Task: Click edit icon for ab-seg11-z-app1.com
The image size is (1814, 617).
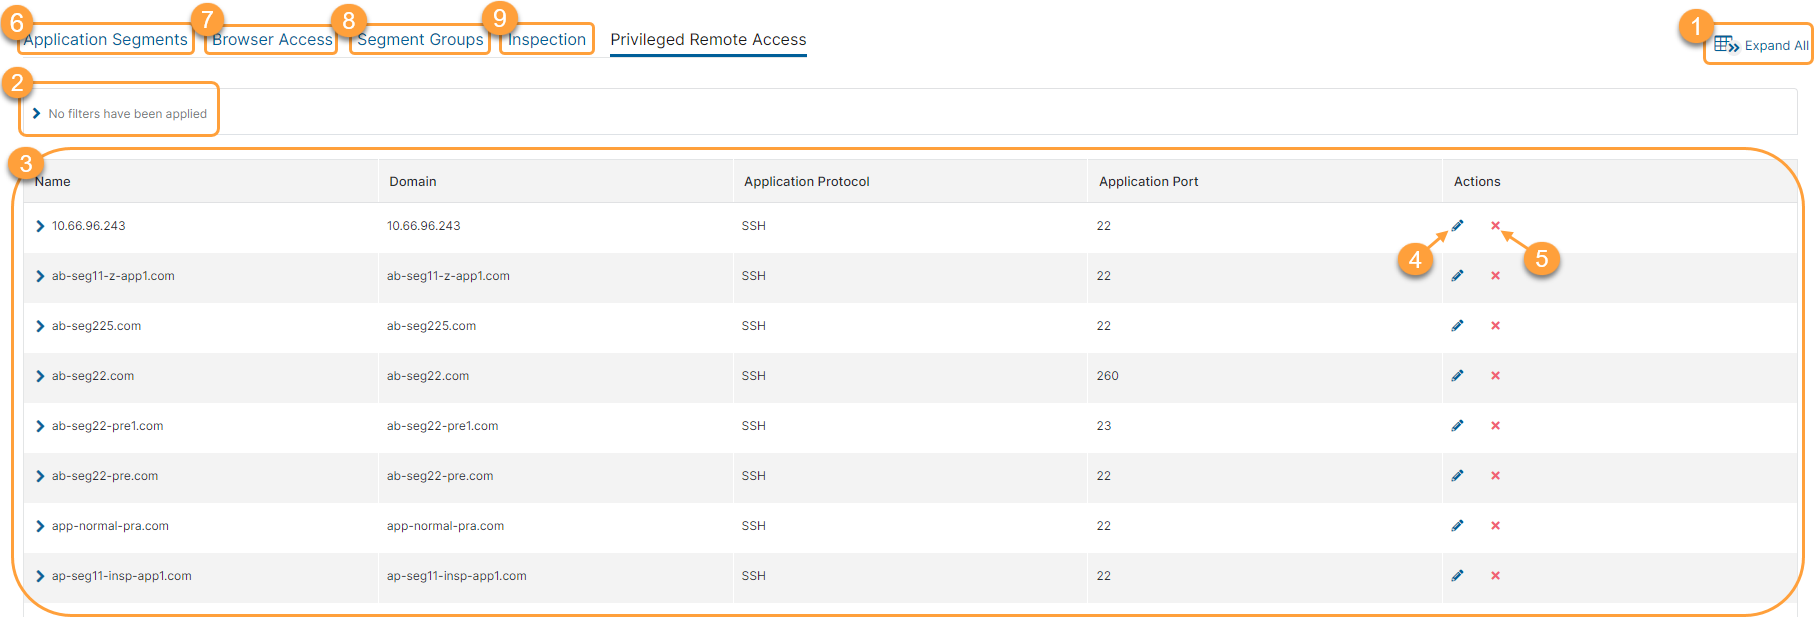Action: pos(1457,276)
